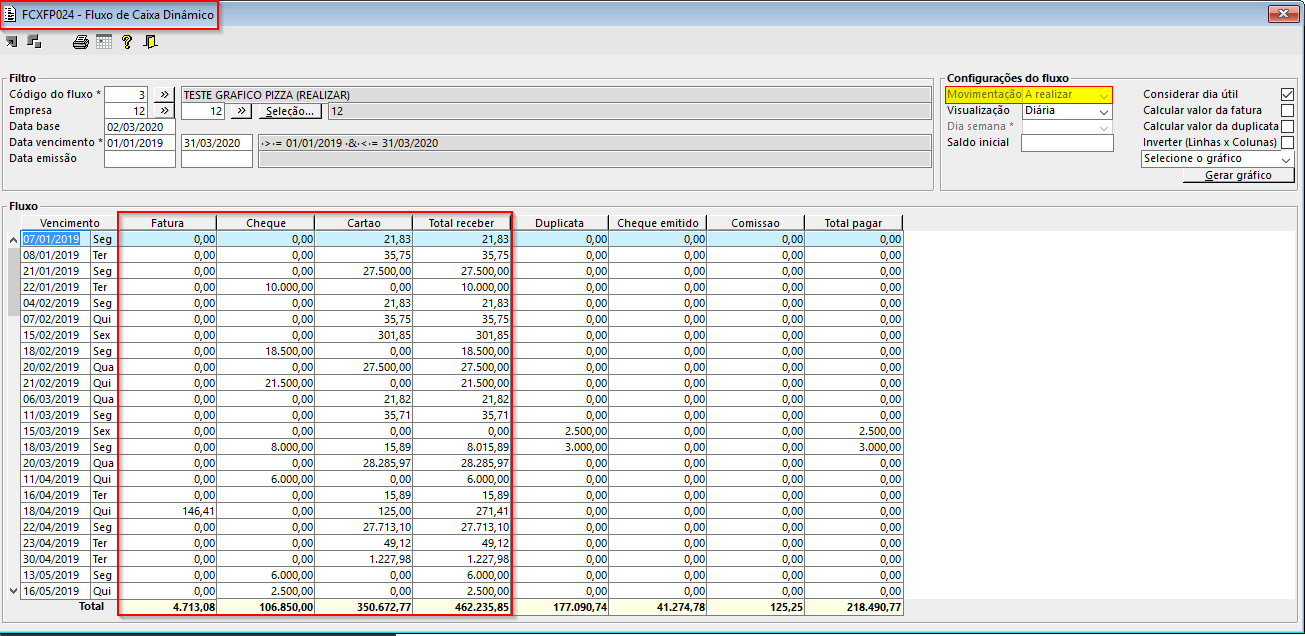This screenshot has height=636, width=1305.
Task: Click the Duplicata column header
Action: pyautogui.click(x=559, y=223)
